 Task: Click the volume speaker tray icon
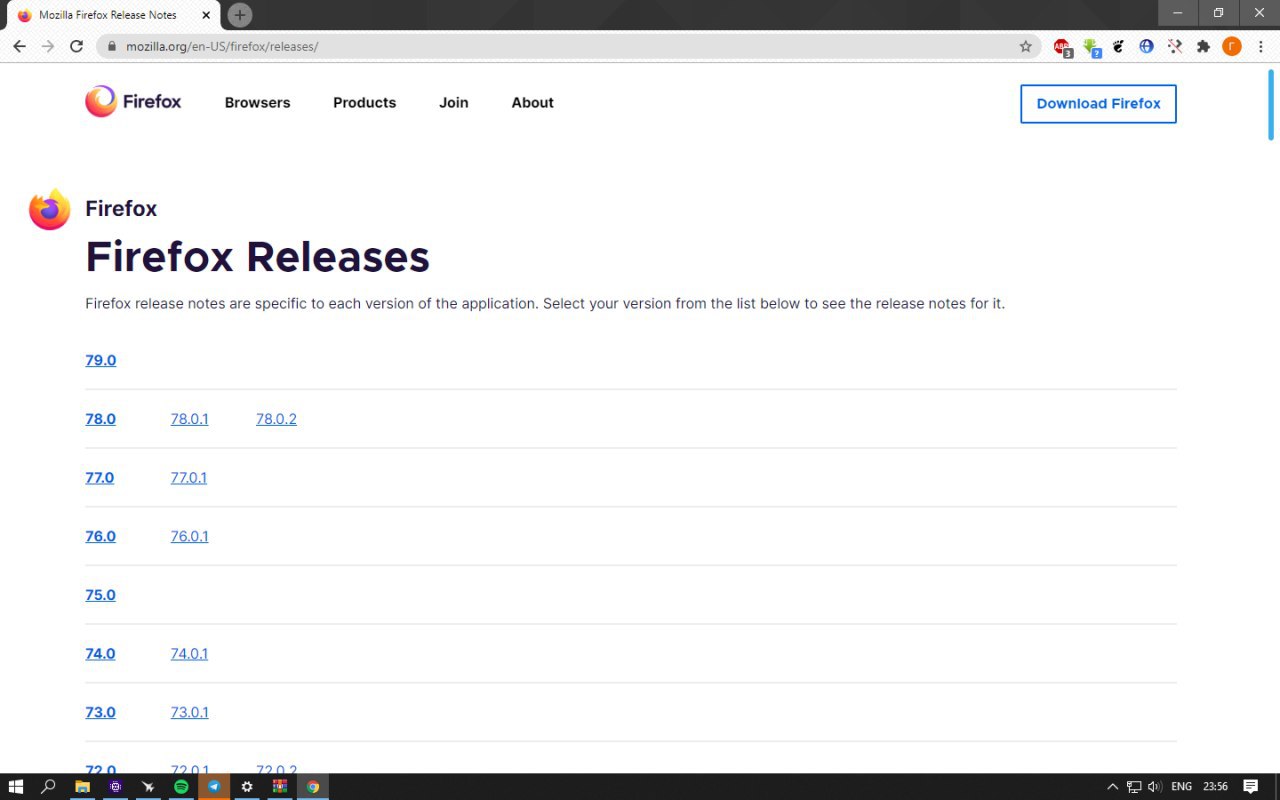coord(1155,787)
